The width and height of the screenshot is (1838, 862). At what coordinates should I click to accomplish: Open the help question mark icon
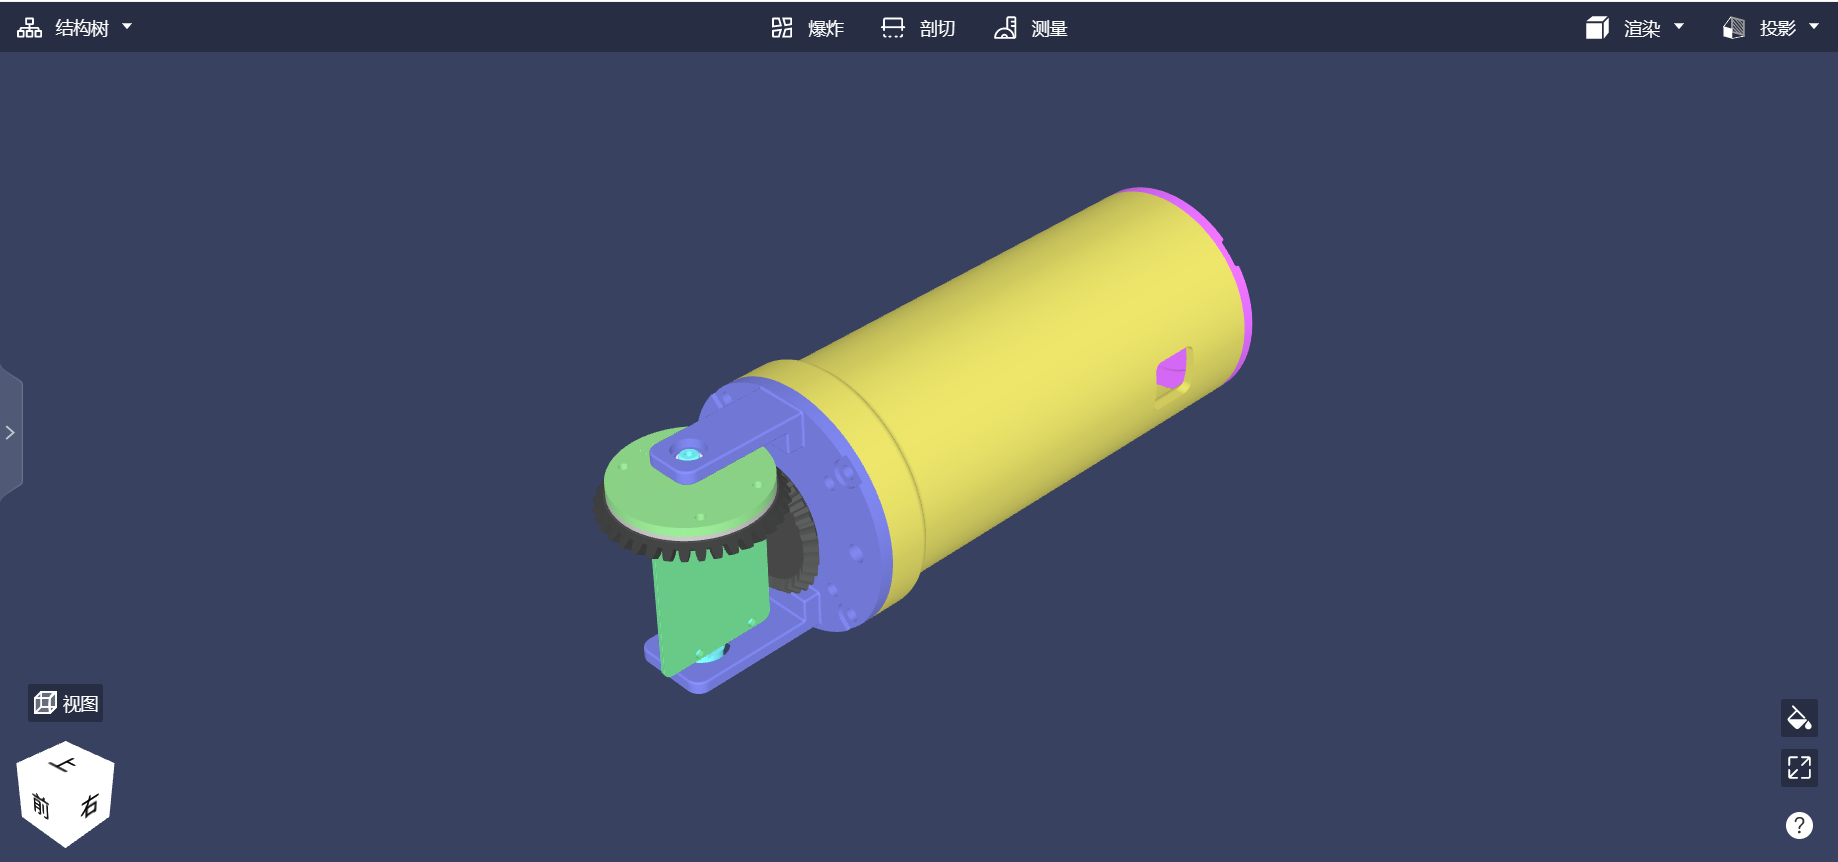[1799, 825]
